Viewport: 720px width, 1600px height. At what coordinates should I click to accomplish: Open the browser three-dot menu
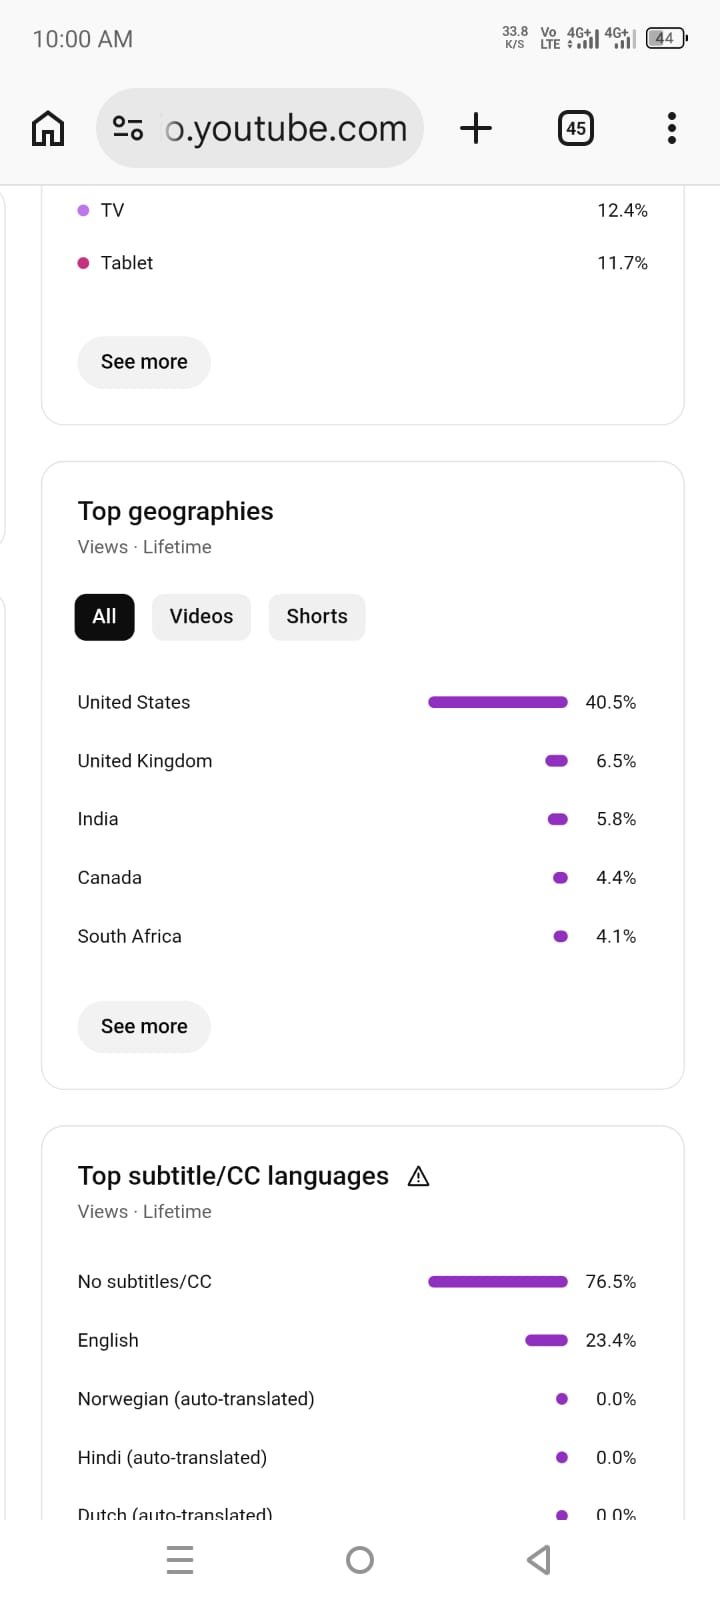pos(671,128)
